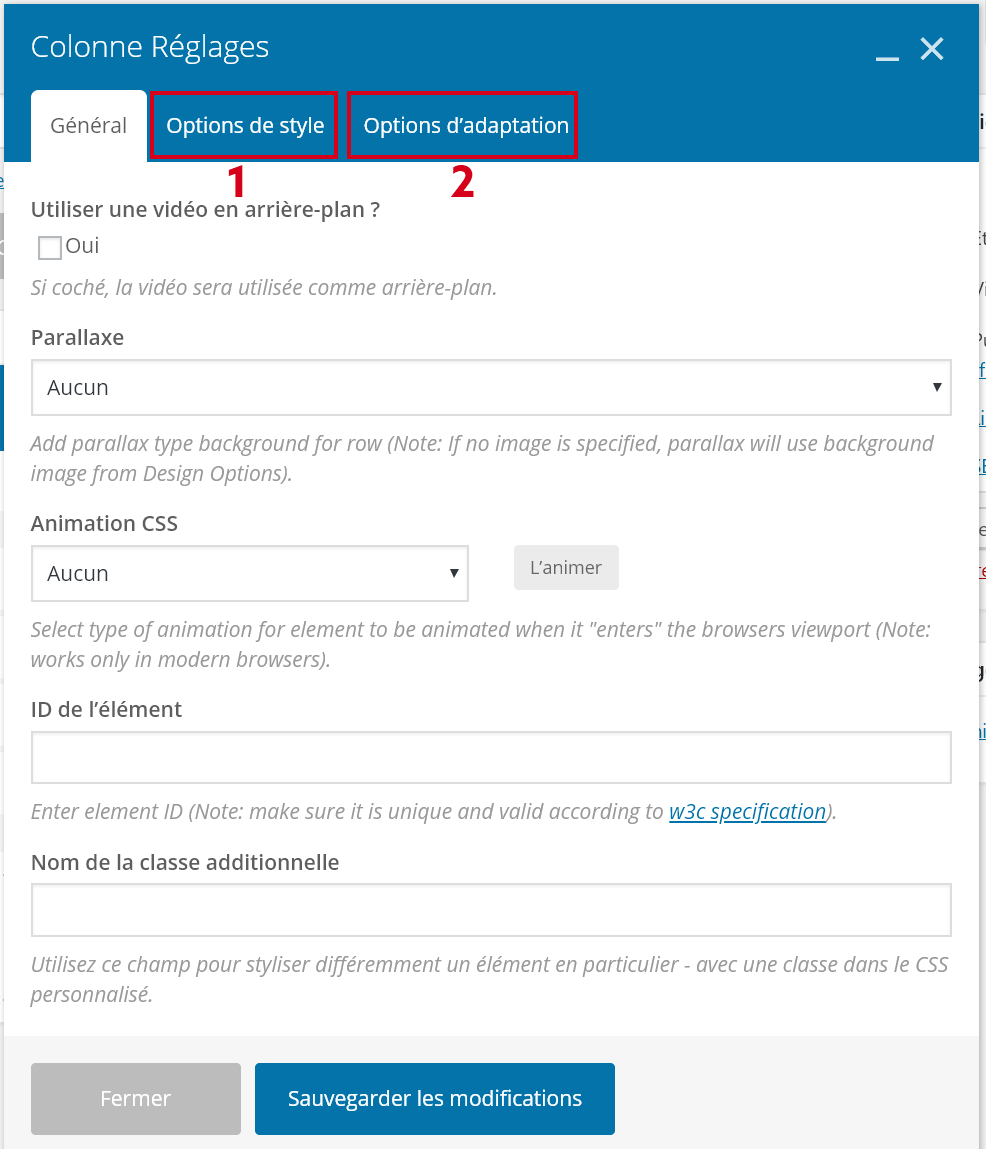Screen dimensions: 986x1149
Task: Click the video background question label
Action: point(205,210)
